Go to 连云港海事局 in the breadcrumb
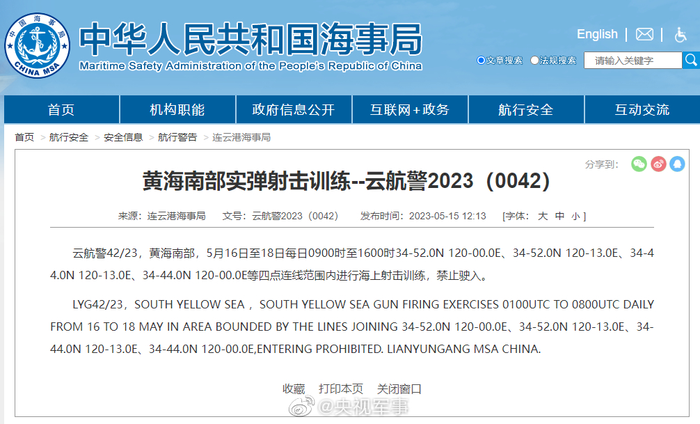 242,137
